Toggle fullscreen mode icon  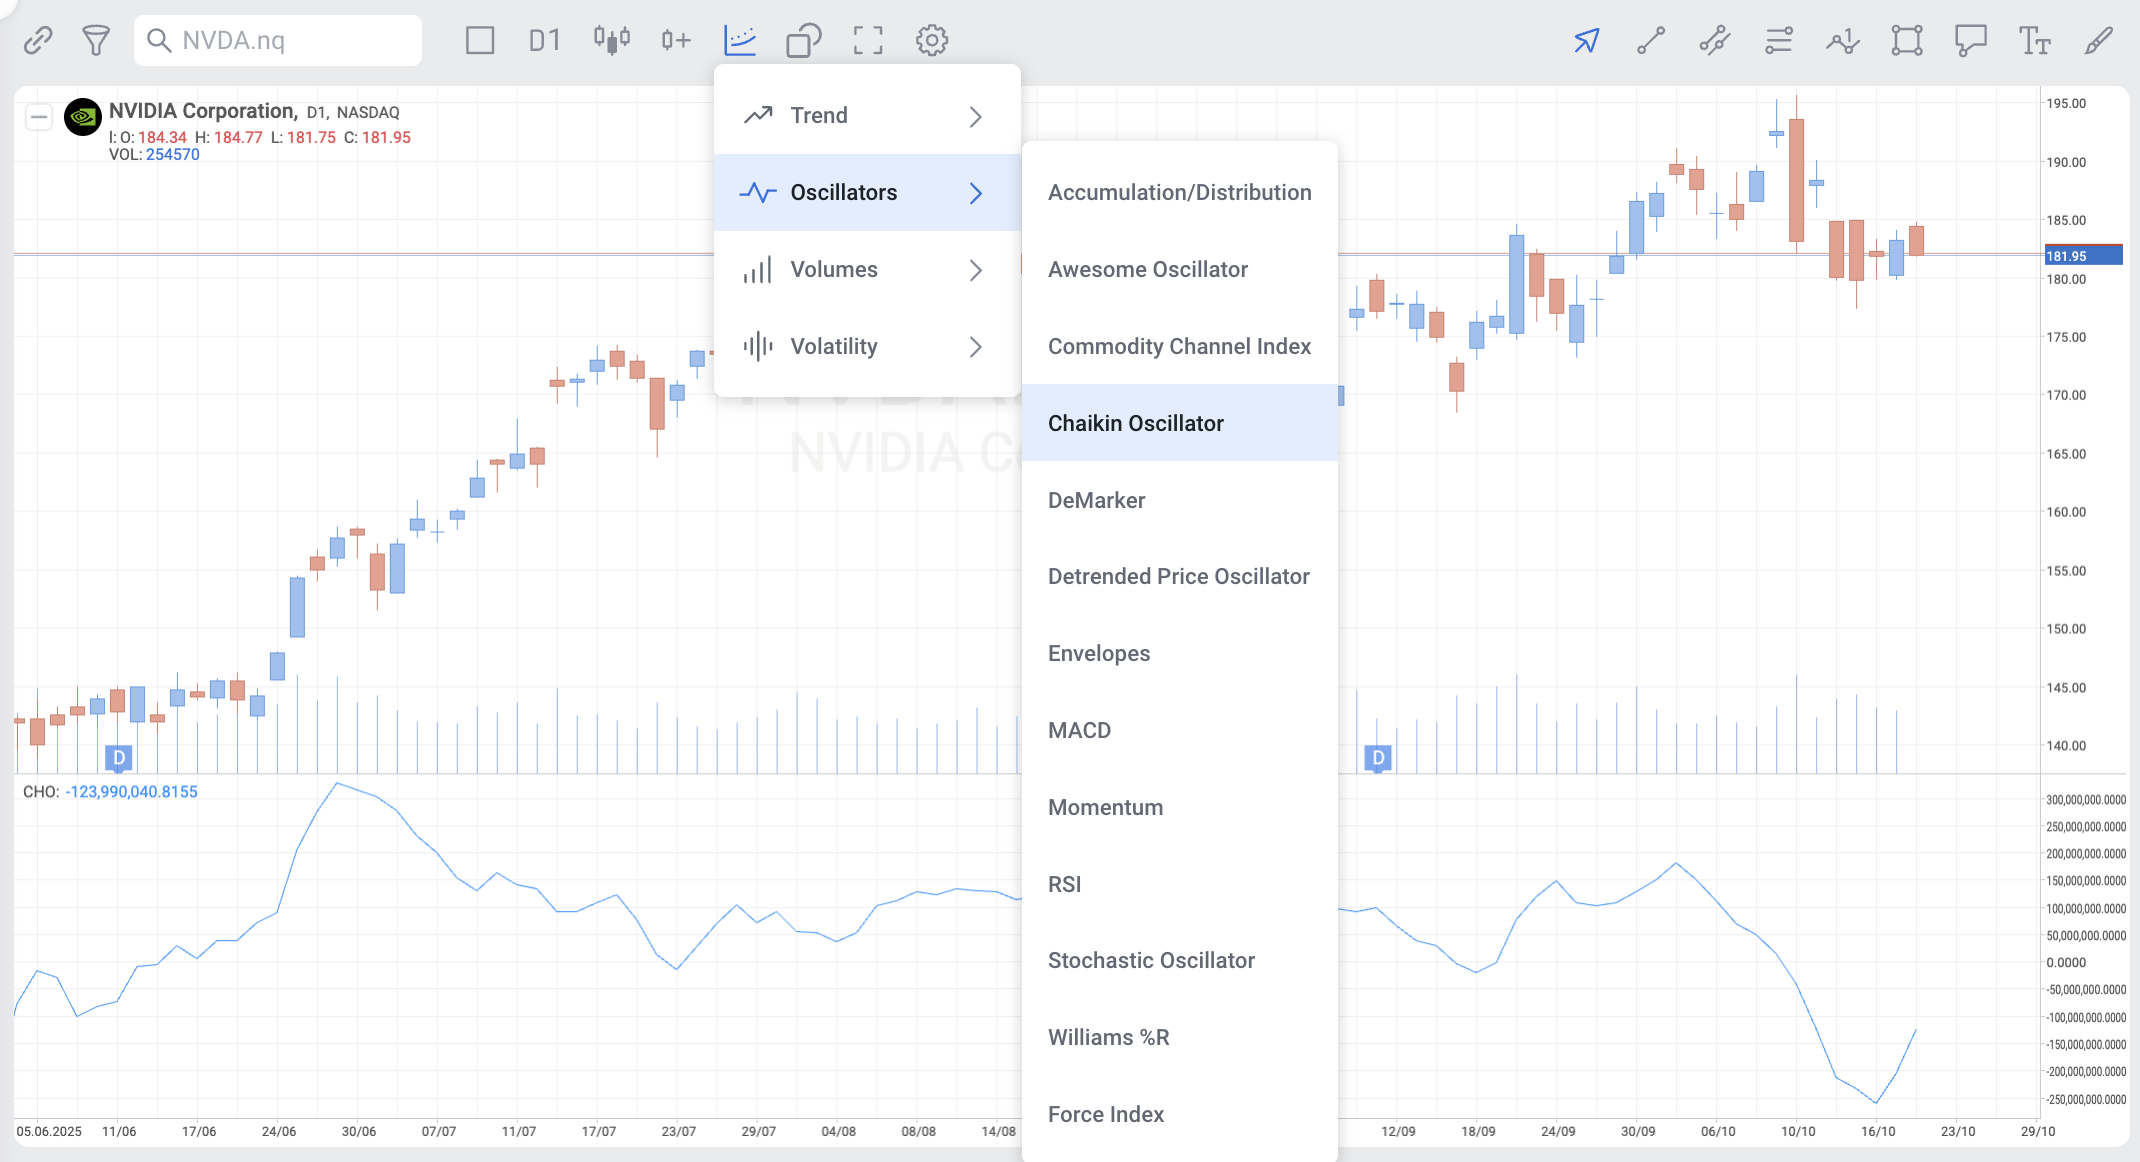pyautogui.click(x=868, y=41)
